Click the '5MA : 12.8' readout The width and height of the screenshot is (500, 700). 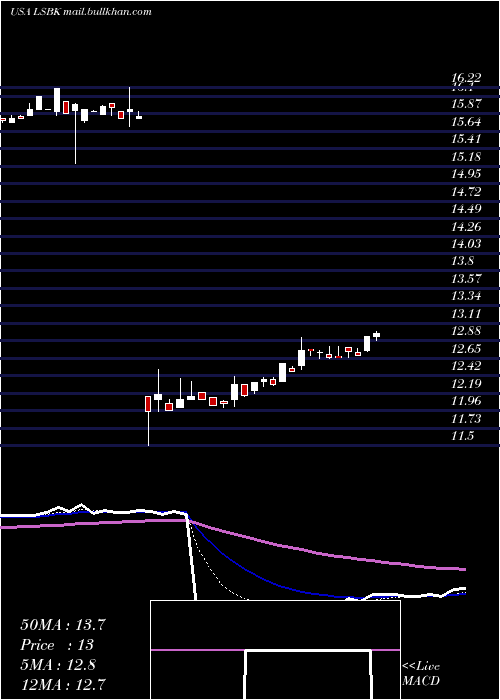pos(58,665)
